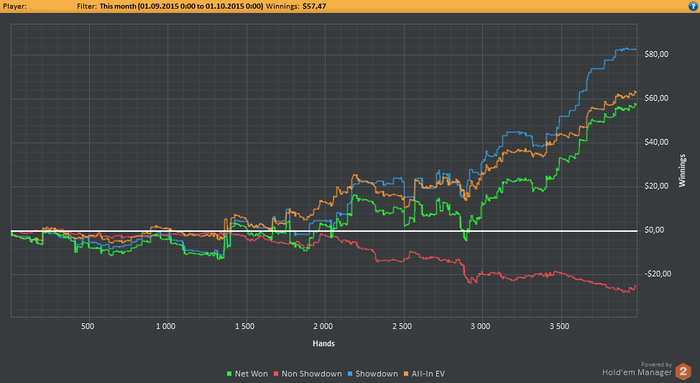Toggle the All-In EV legend entry
The width and height of the screenshot is (700, 383).
point(425,374)
